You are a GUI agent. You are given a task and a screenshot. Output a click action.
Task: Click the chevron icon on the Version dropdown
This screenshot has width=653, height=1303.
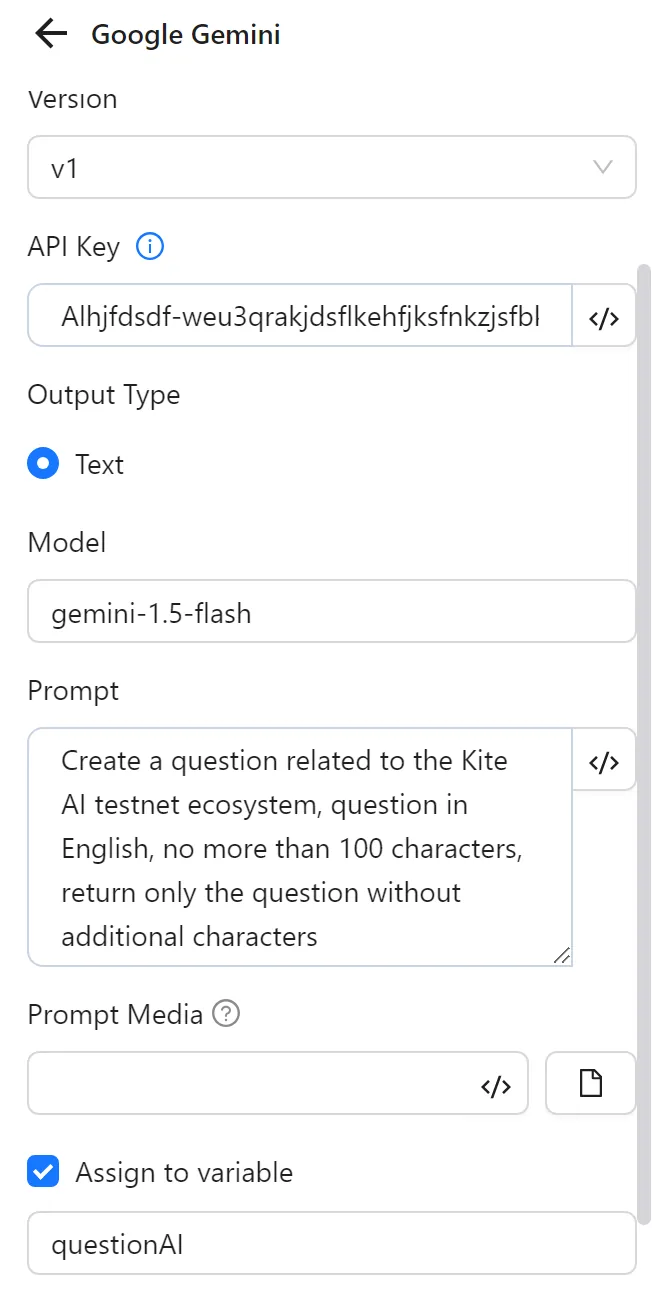[604, 167]
